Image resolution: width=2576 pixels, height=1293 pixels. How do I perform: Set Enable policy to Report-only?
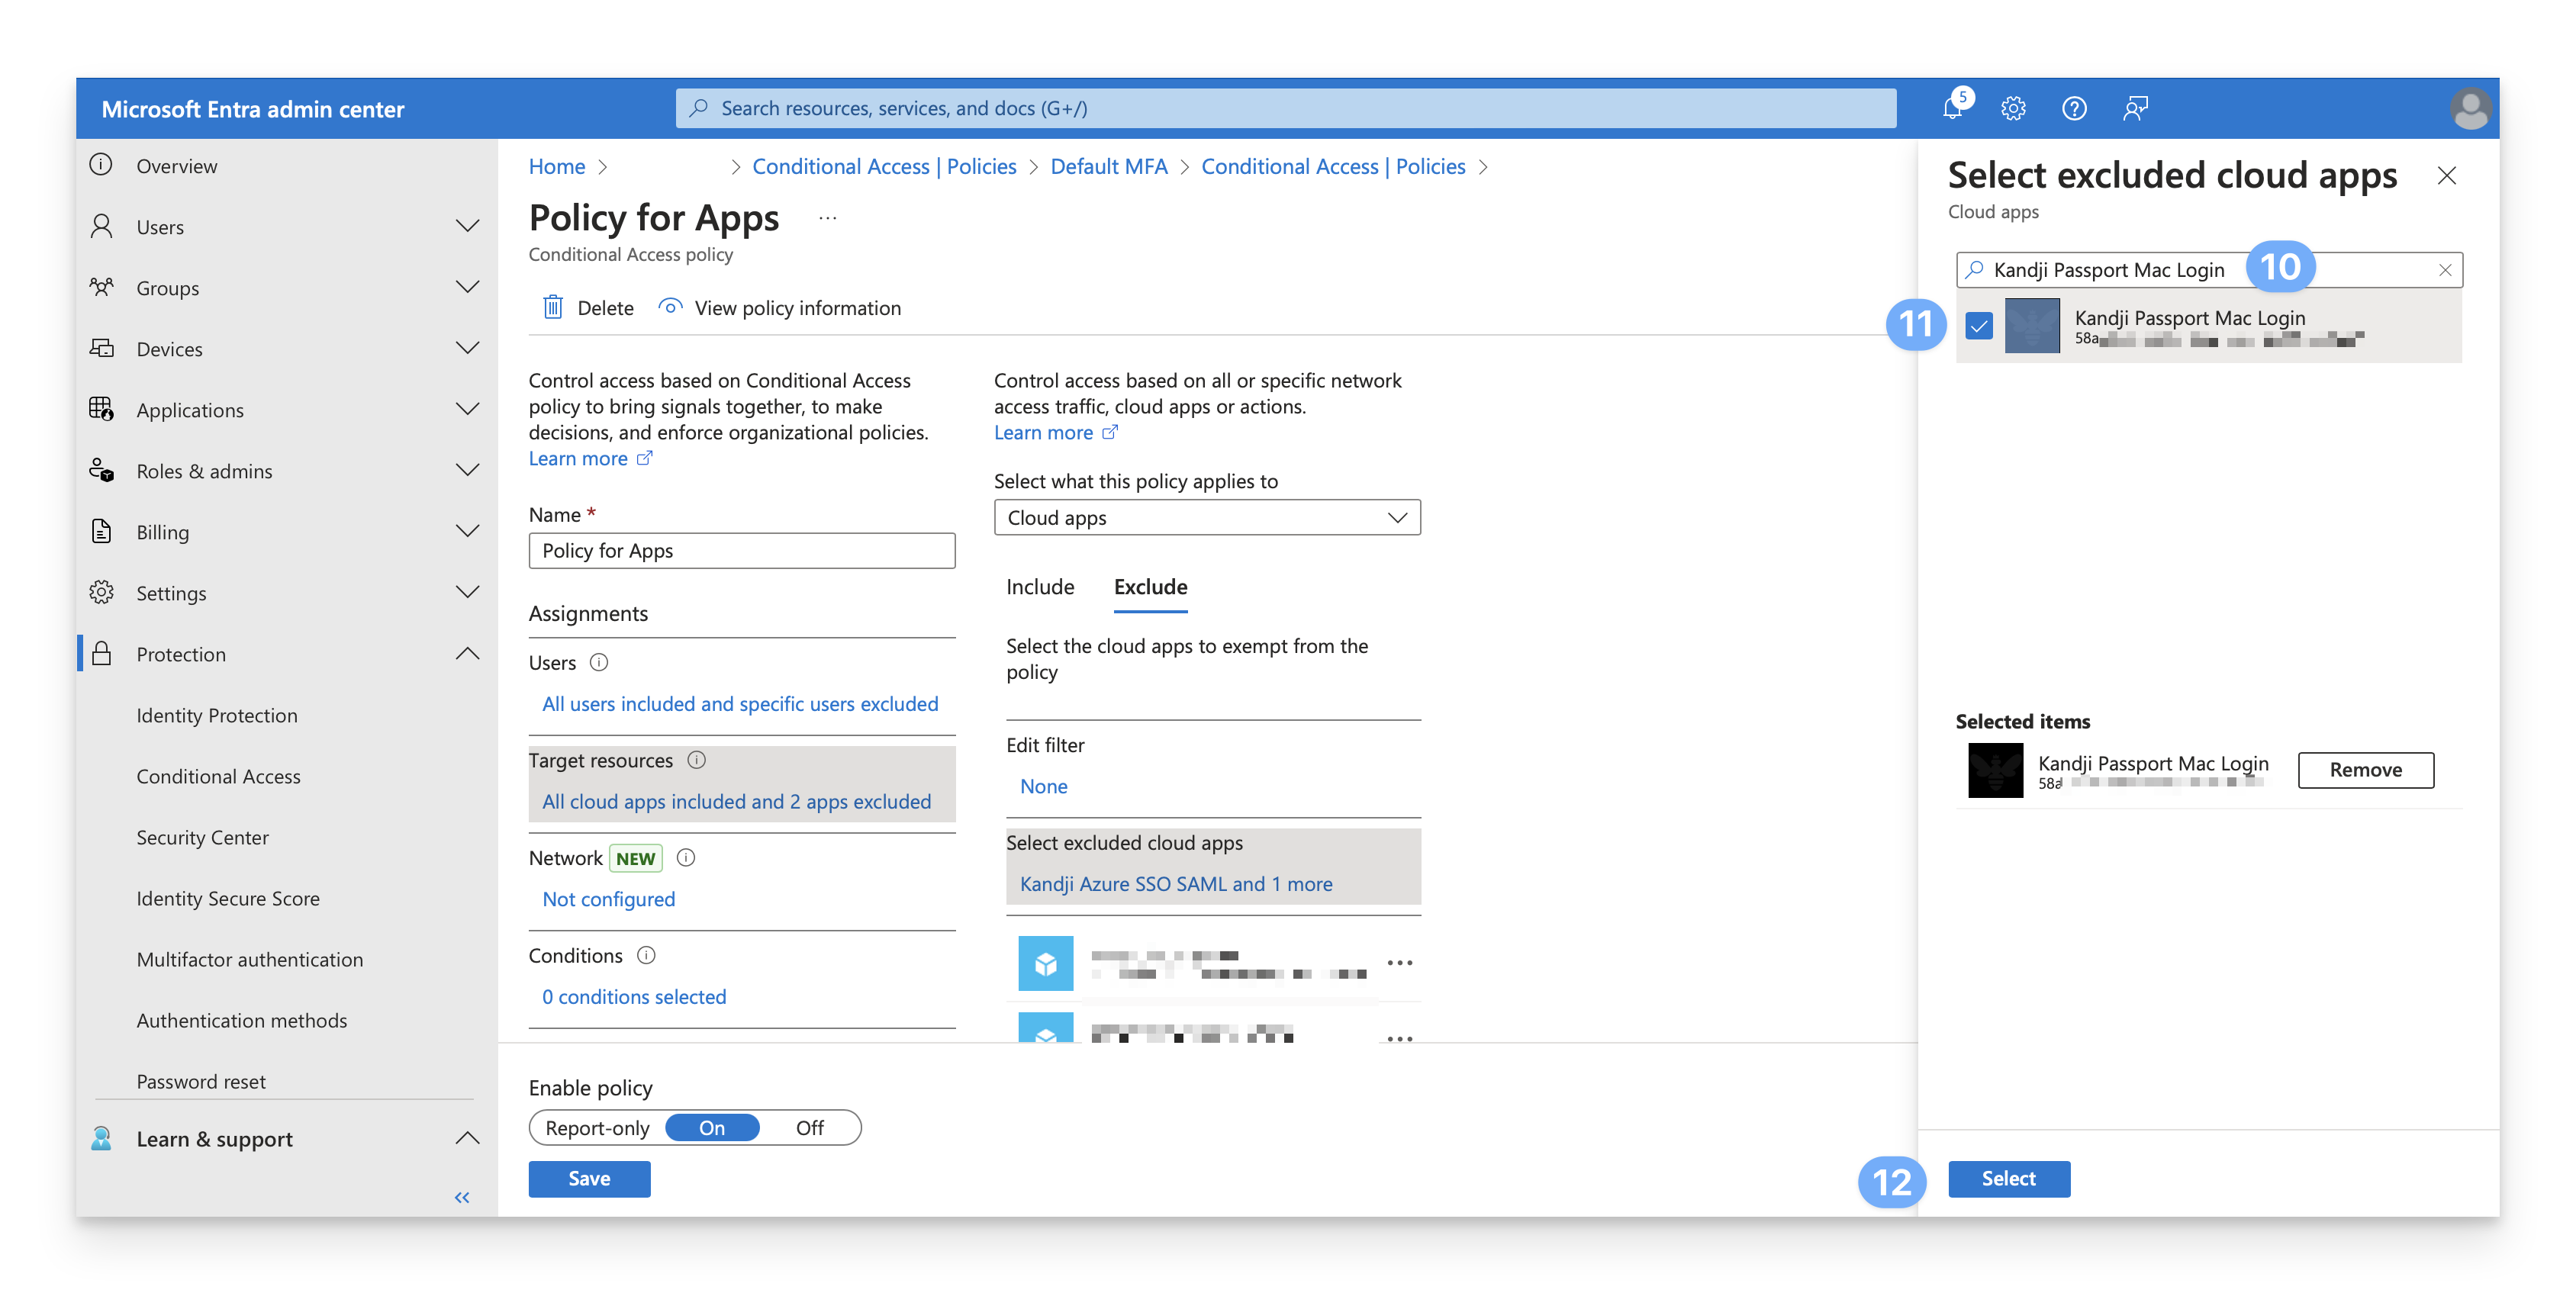click(x=598, y=1128)
